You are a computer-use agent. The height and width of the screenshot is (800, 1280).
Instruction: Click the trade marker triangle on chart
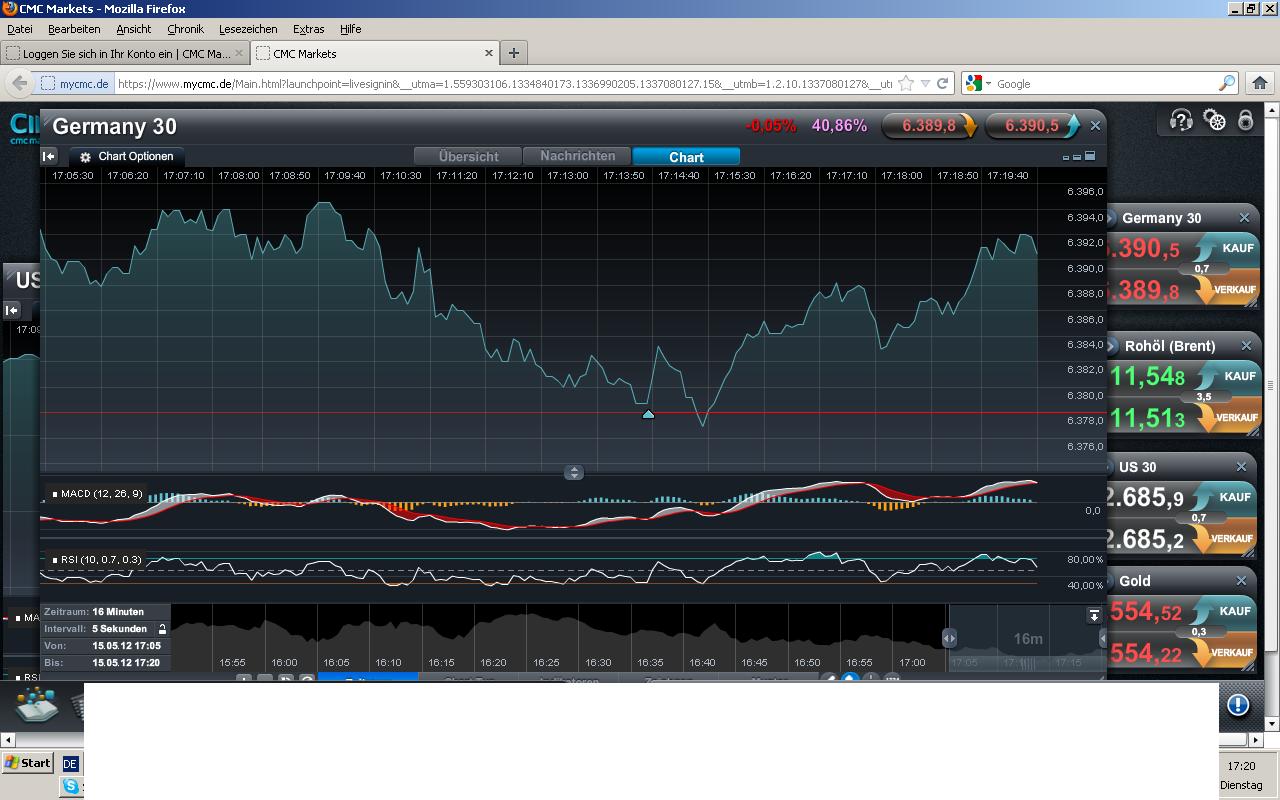(648, 413)
